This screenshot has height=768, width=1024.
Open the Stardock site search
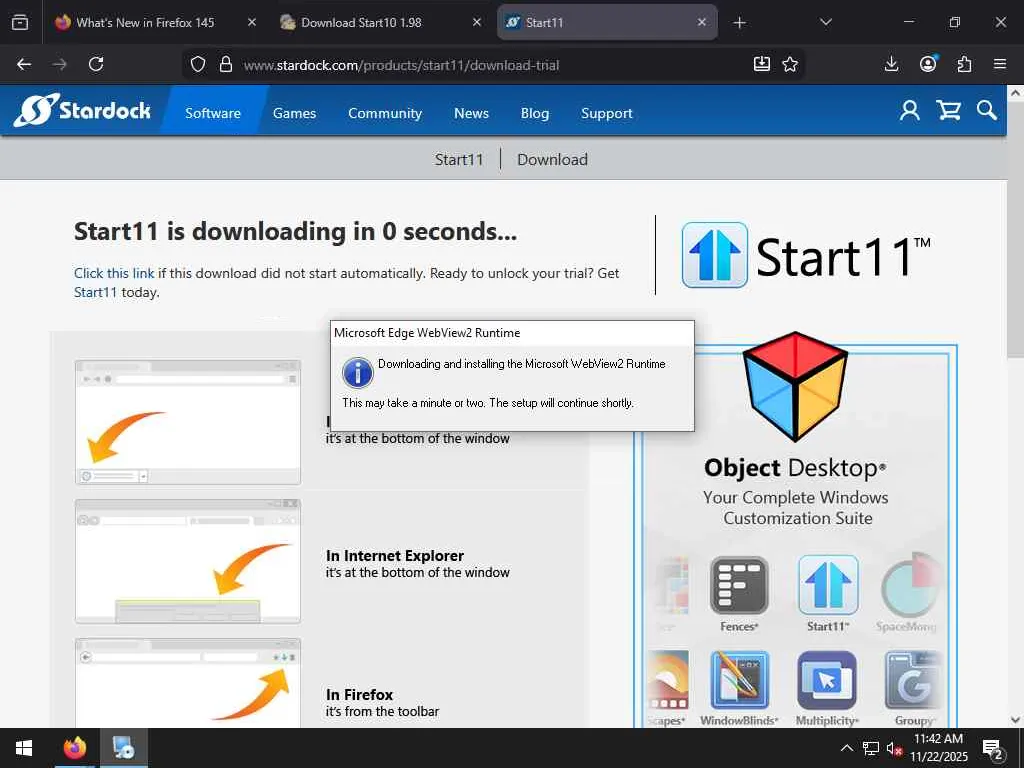click(x=987, y=110)
